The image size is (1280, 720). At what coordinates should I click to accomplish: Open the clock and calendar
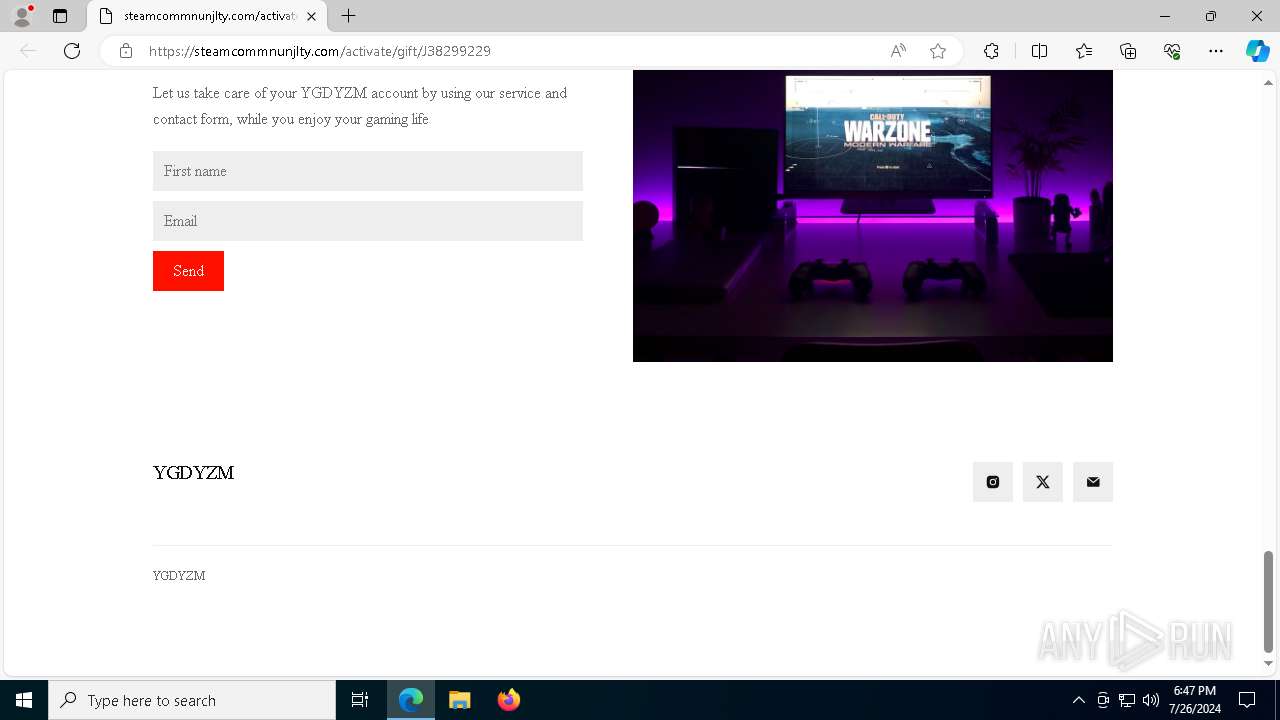(x=1194, y=700)
